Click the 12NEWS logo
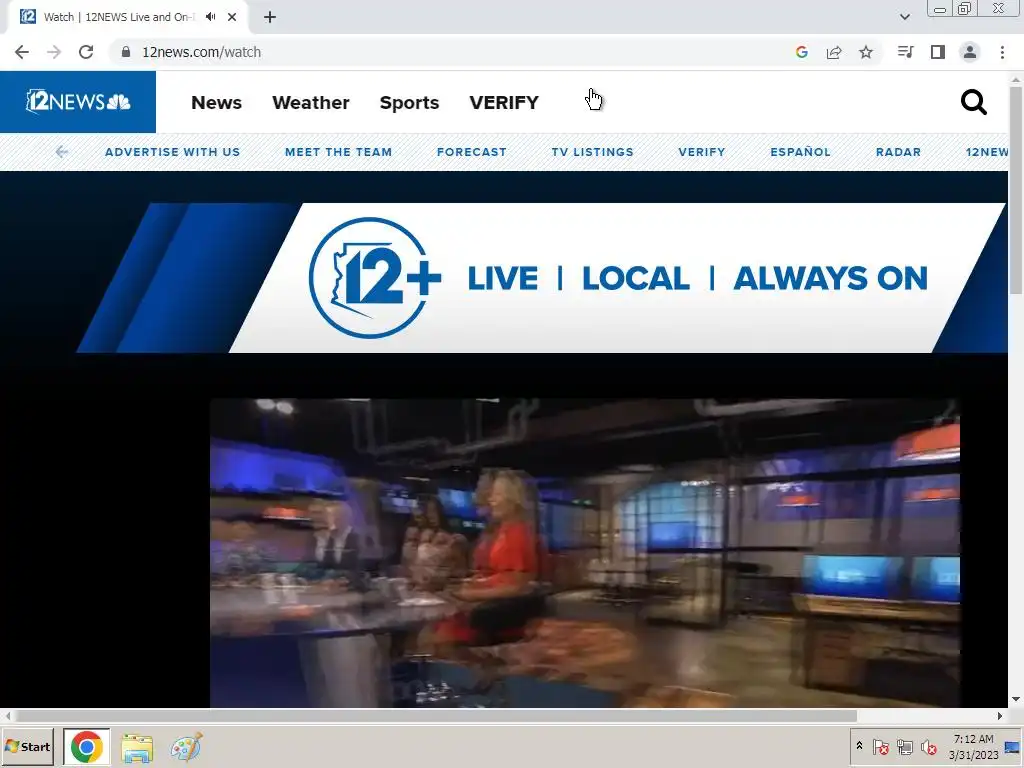Image resolution: width=1024 pixels, height=768 pixels. [78, 102]
